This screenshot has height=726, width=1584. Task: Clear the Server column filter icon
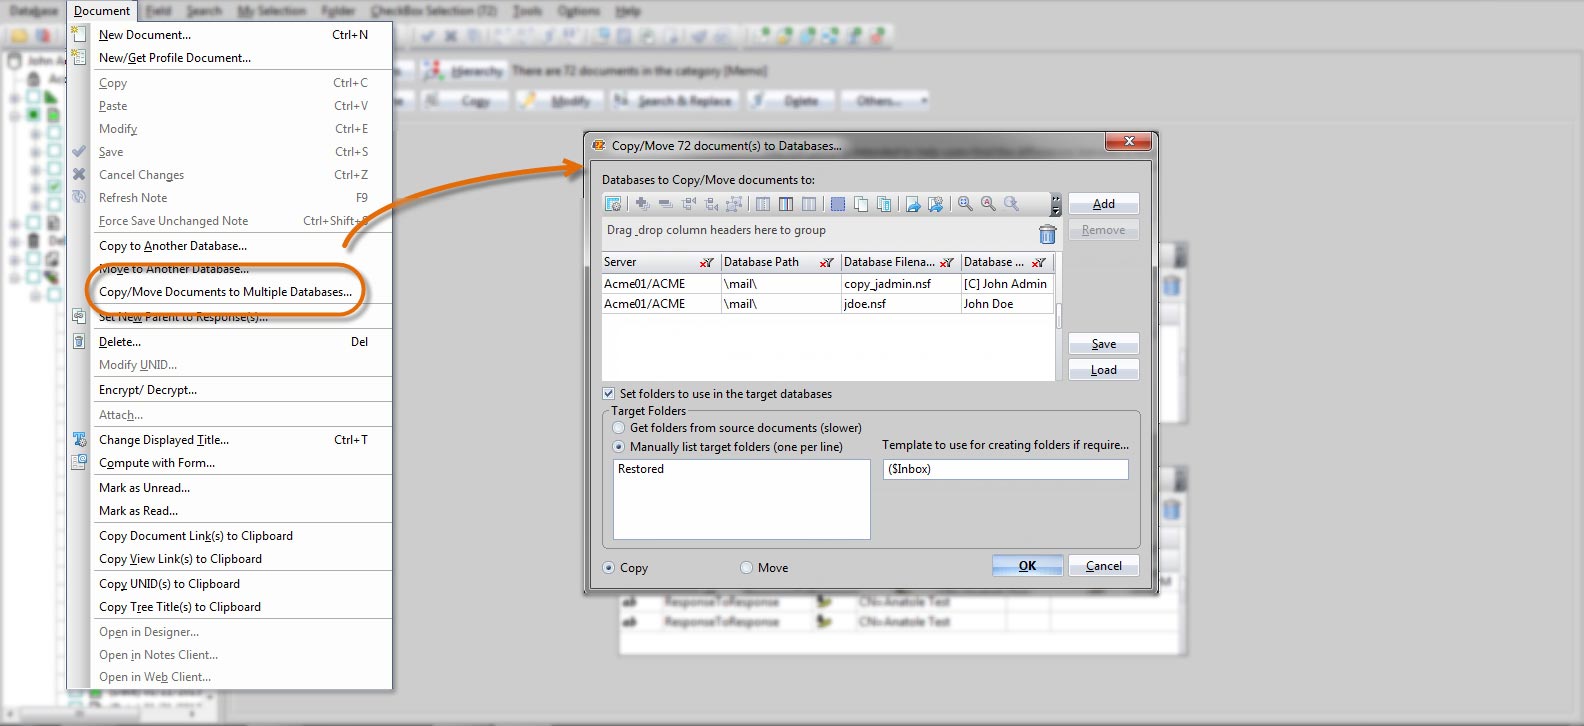click(707, 262)
